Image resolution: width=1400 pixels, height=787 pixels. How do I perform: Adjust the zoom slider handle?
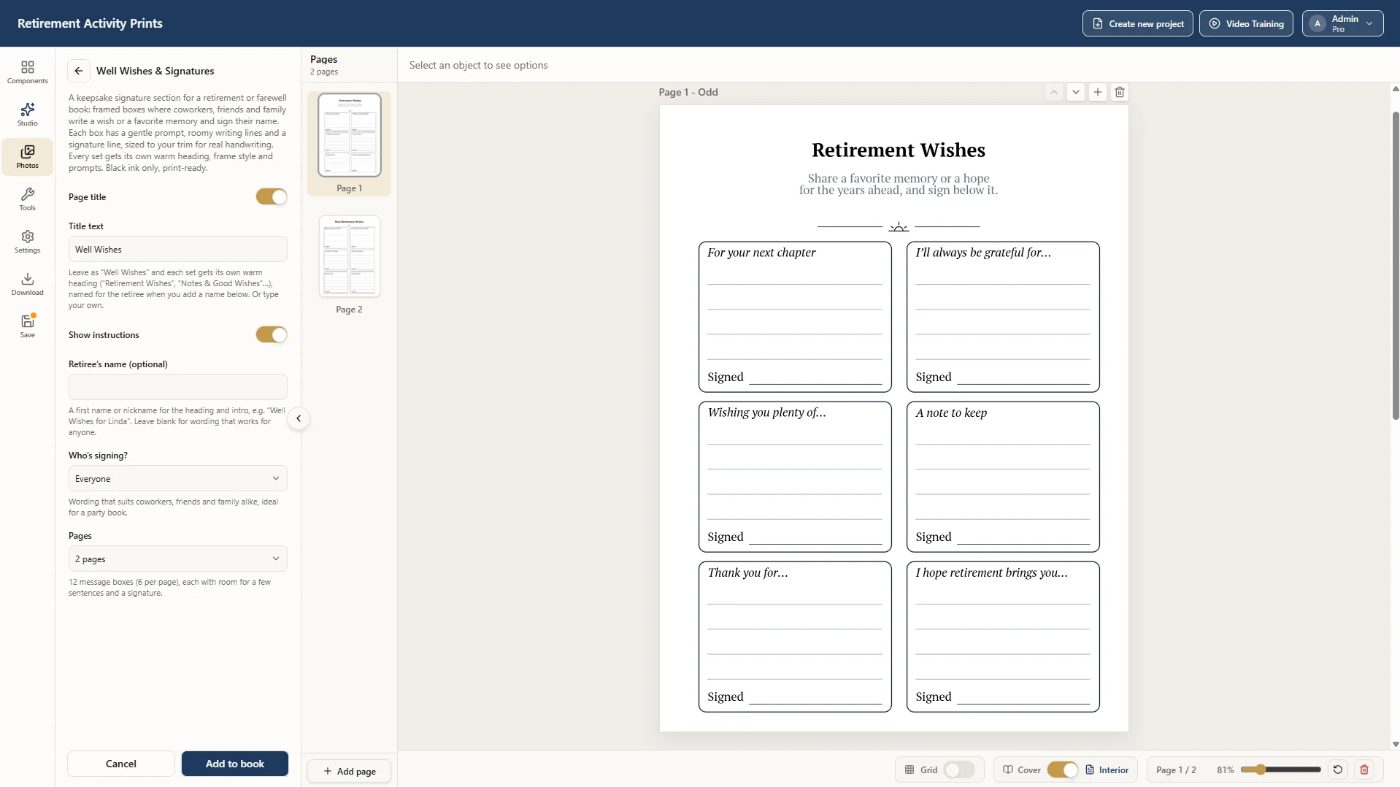point(1260,770)
